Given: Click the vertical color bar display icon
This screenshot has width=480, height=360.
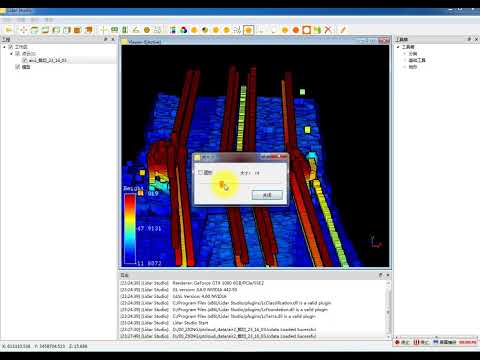Looking at the screenshot, I should click(x=173, y=30).
